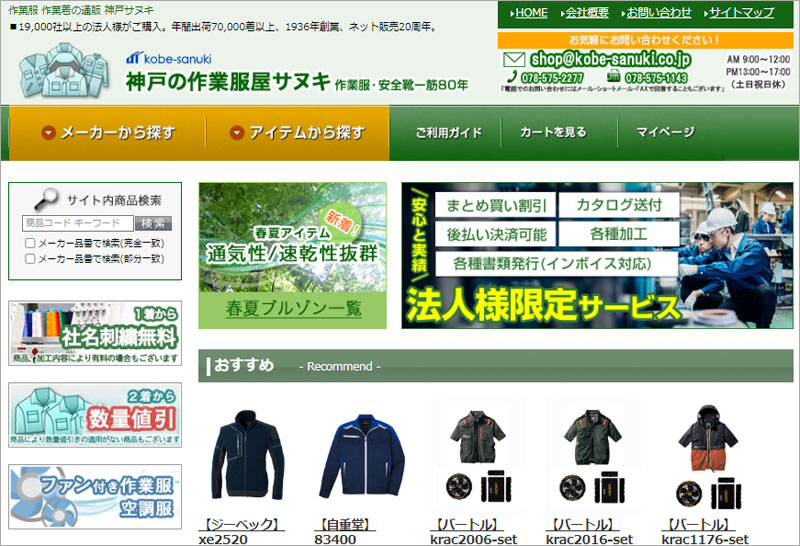Click the envelope mail icon

point(514,60)
